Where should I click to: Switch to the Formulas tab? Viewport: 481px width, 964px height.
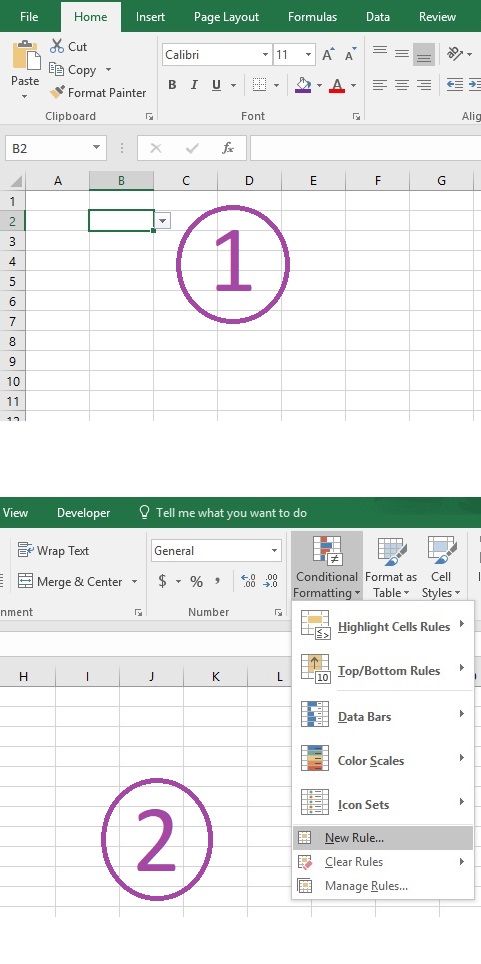click(312, 17)
